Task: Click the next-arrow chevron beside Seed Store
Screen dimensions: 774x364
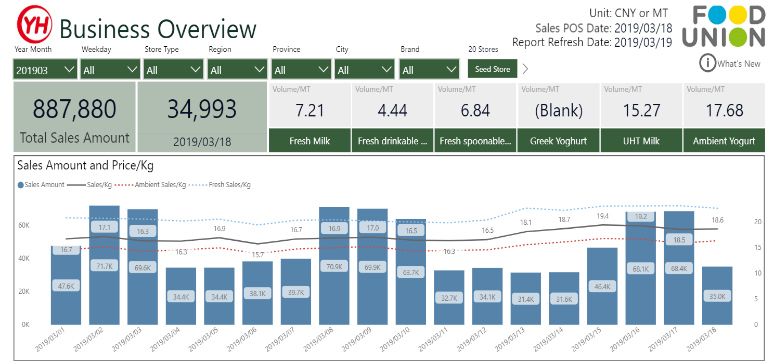Action: coord(525,69)
